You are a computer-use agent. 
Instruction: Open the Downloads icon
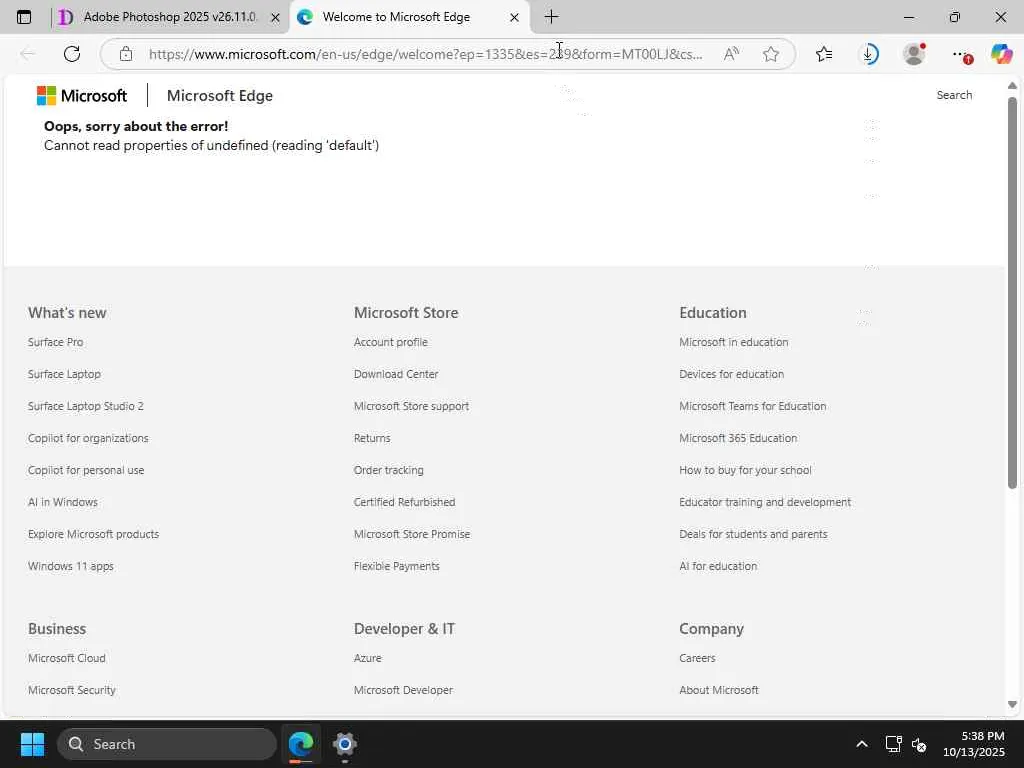point(869,54)
